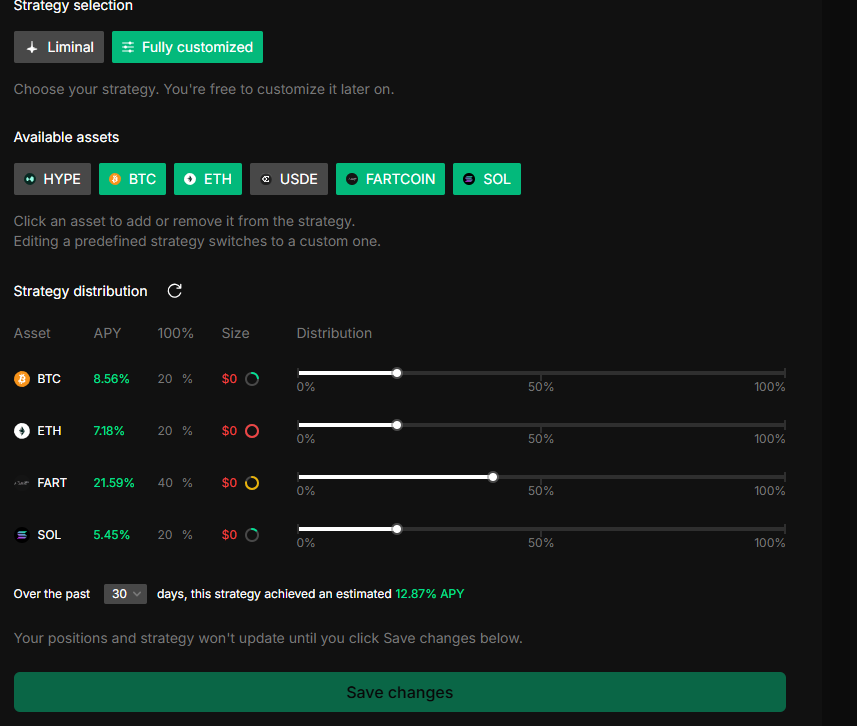
Task: Toggle BTC asset chip
Action: [x=132, y=179]
